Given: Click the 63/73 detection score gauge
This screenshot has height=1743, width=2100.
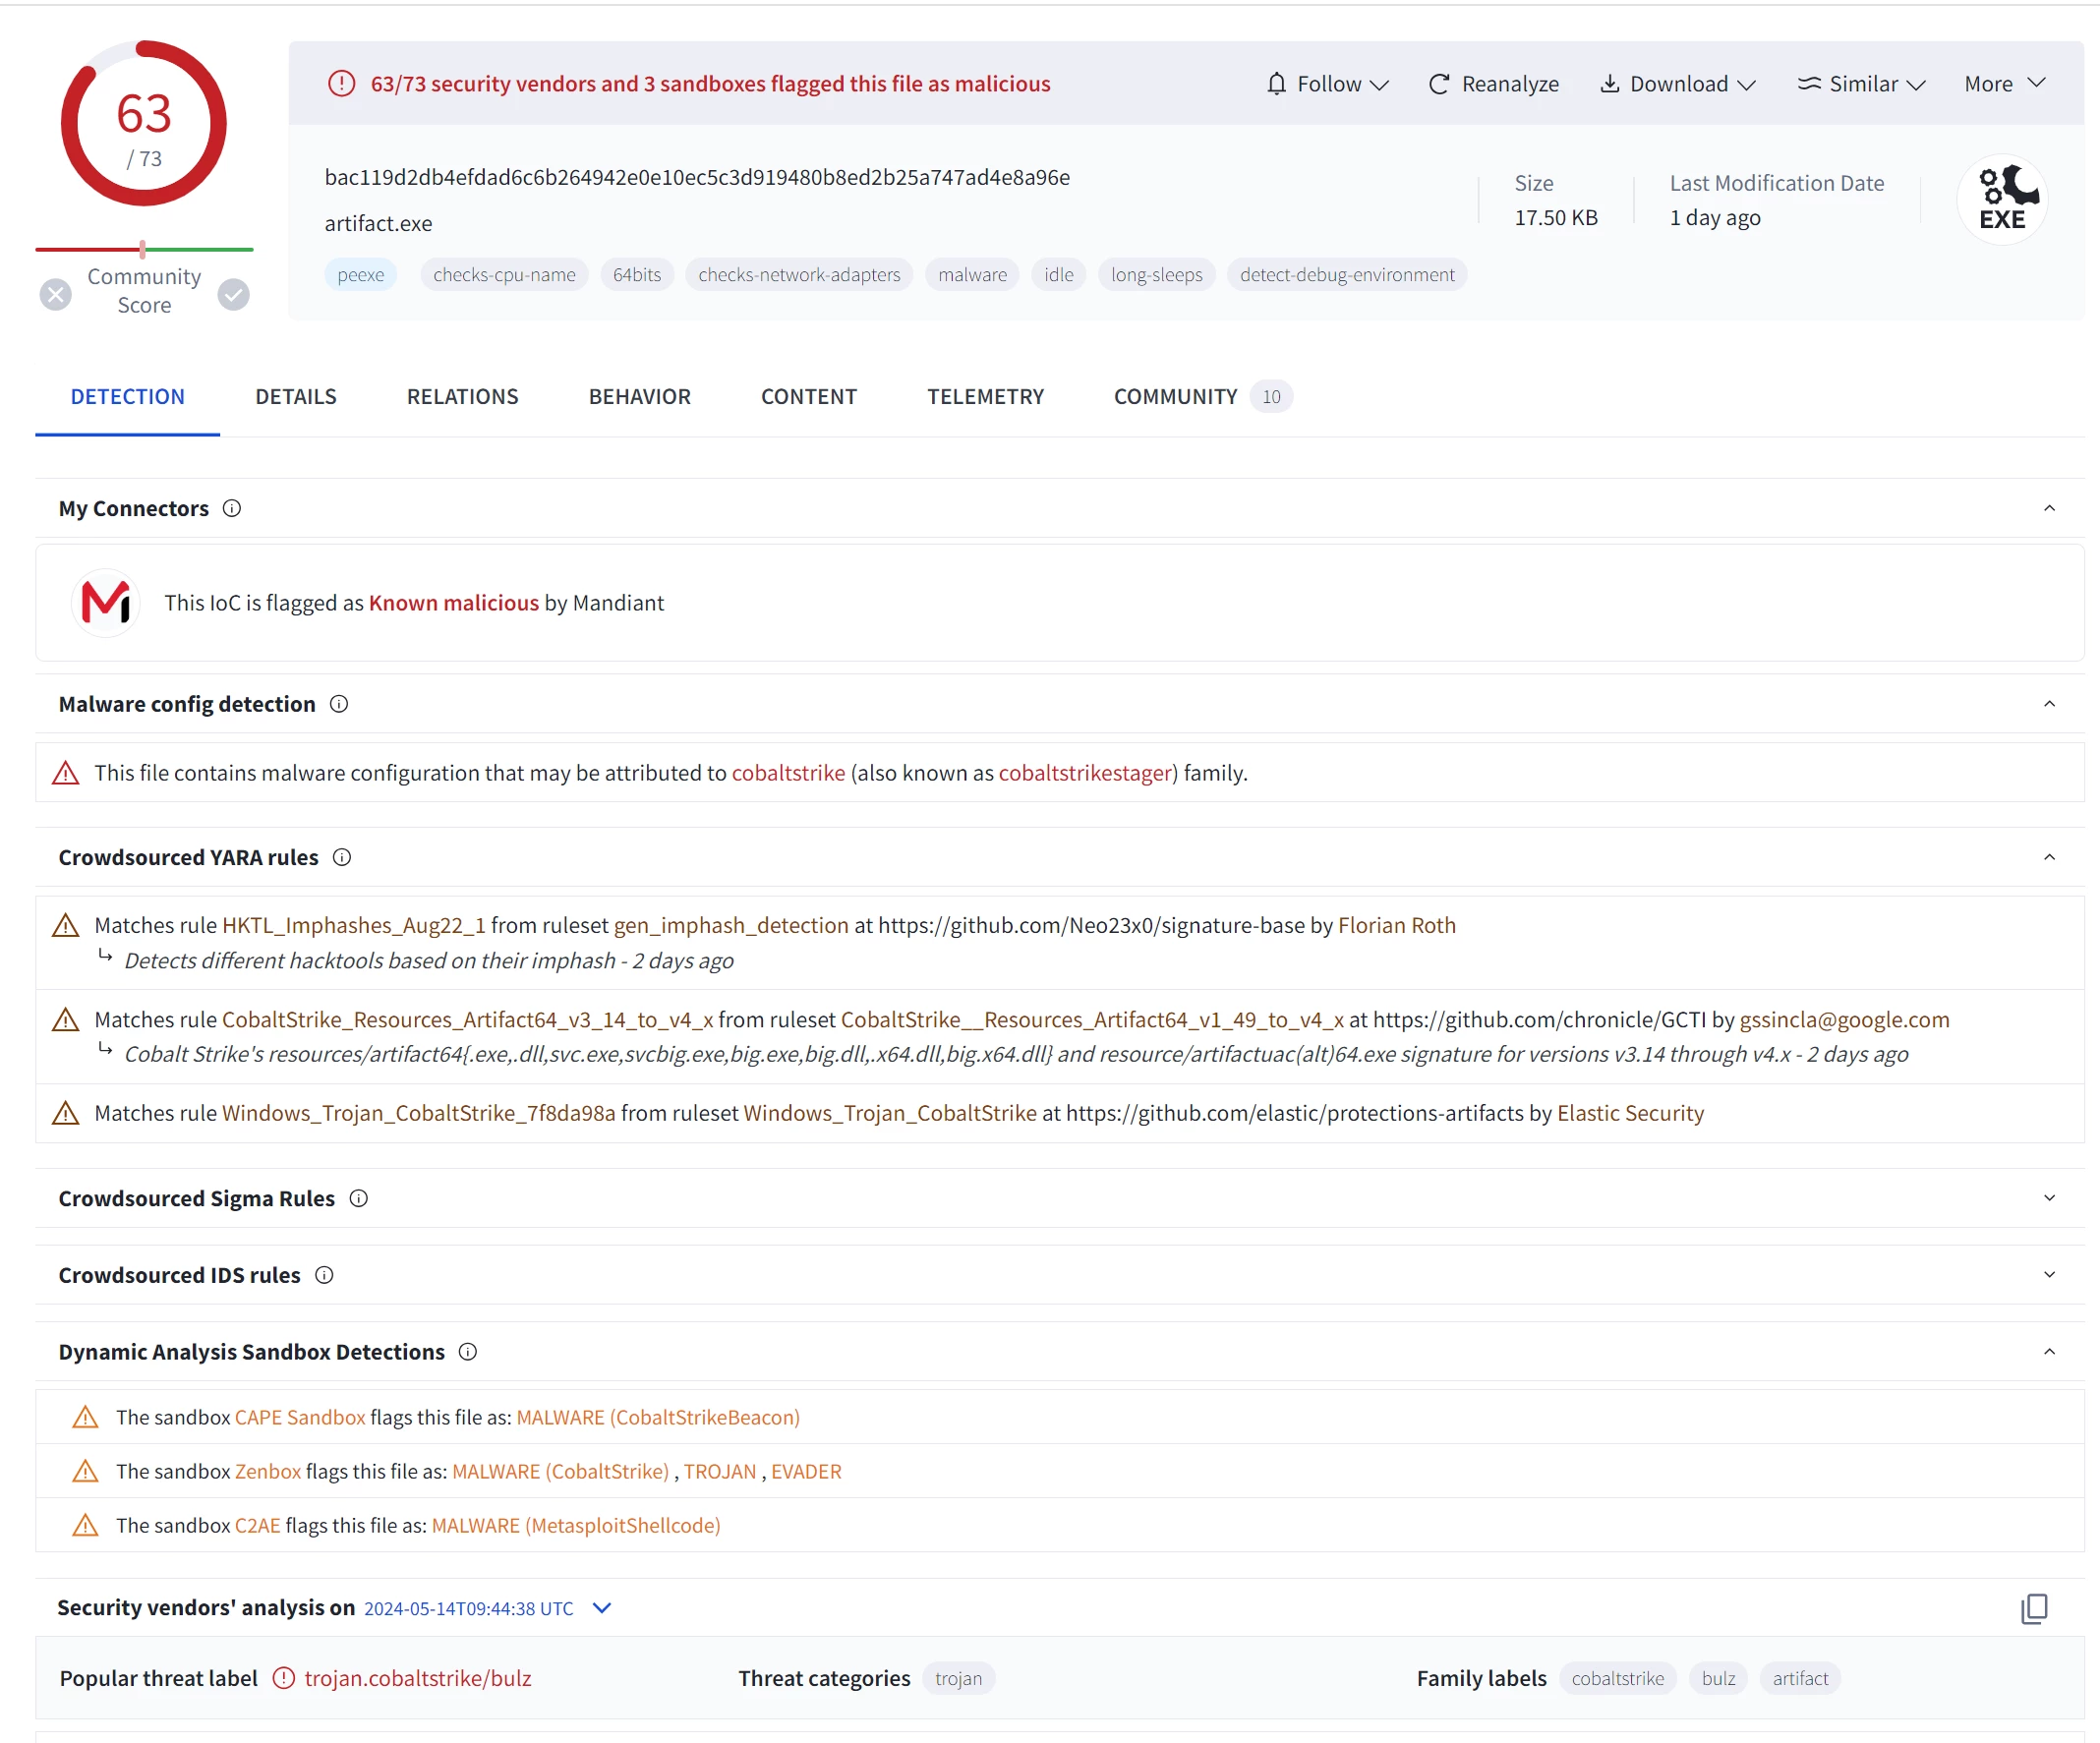Looking at the screenshot, I should 144,124.
